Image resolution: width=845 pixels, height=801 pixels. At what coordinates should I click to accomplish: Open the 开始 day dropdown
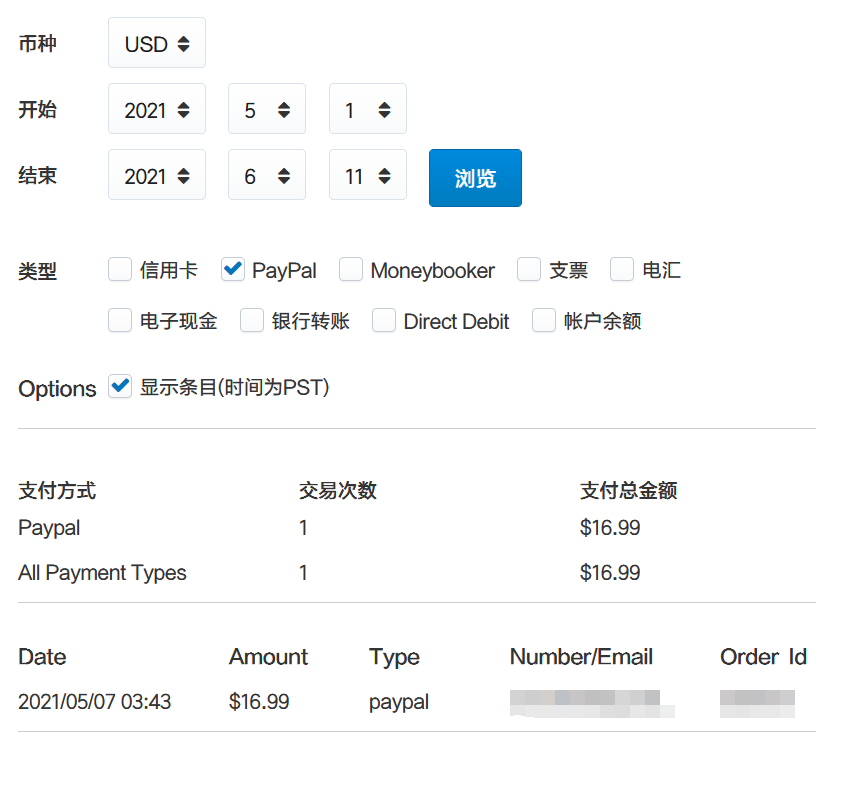pyautogui.click(x=367, y=109)
